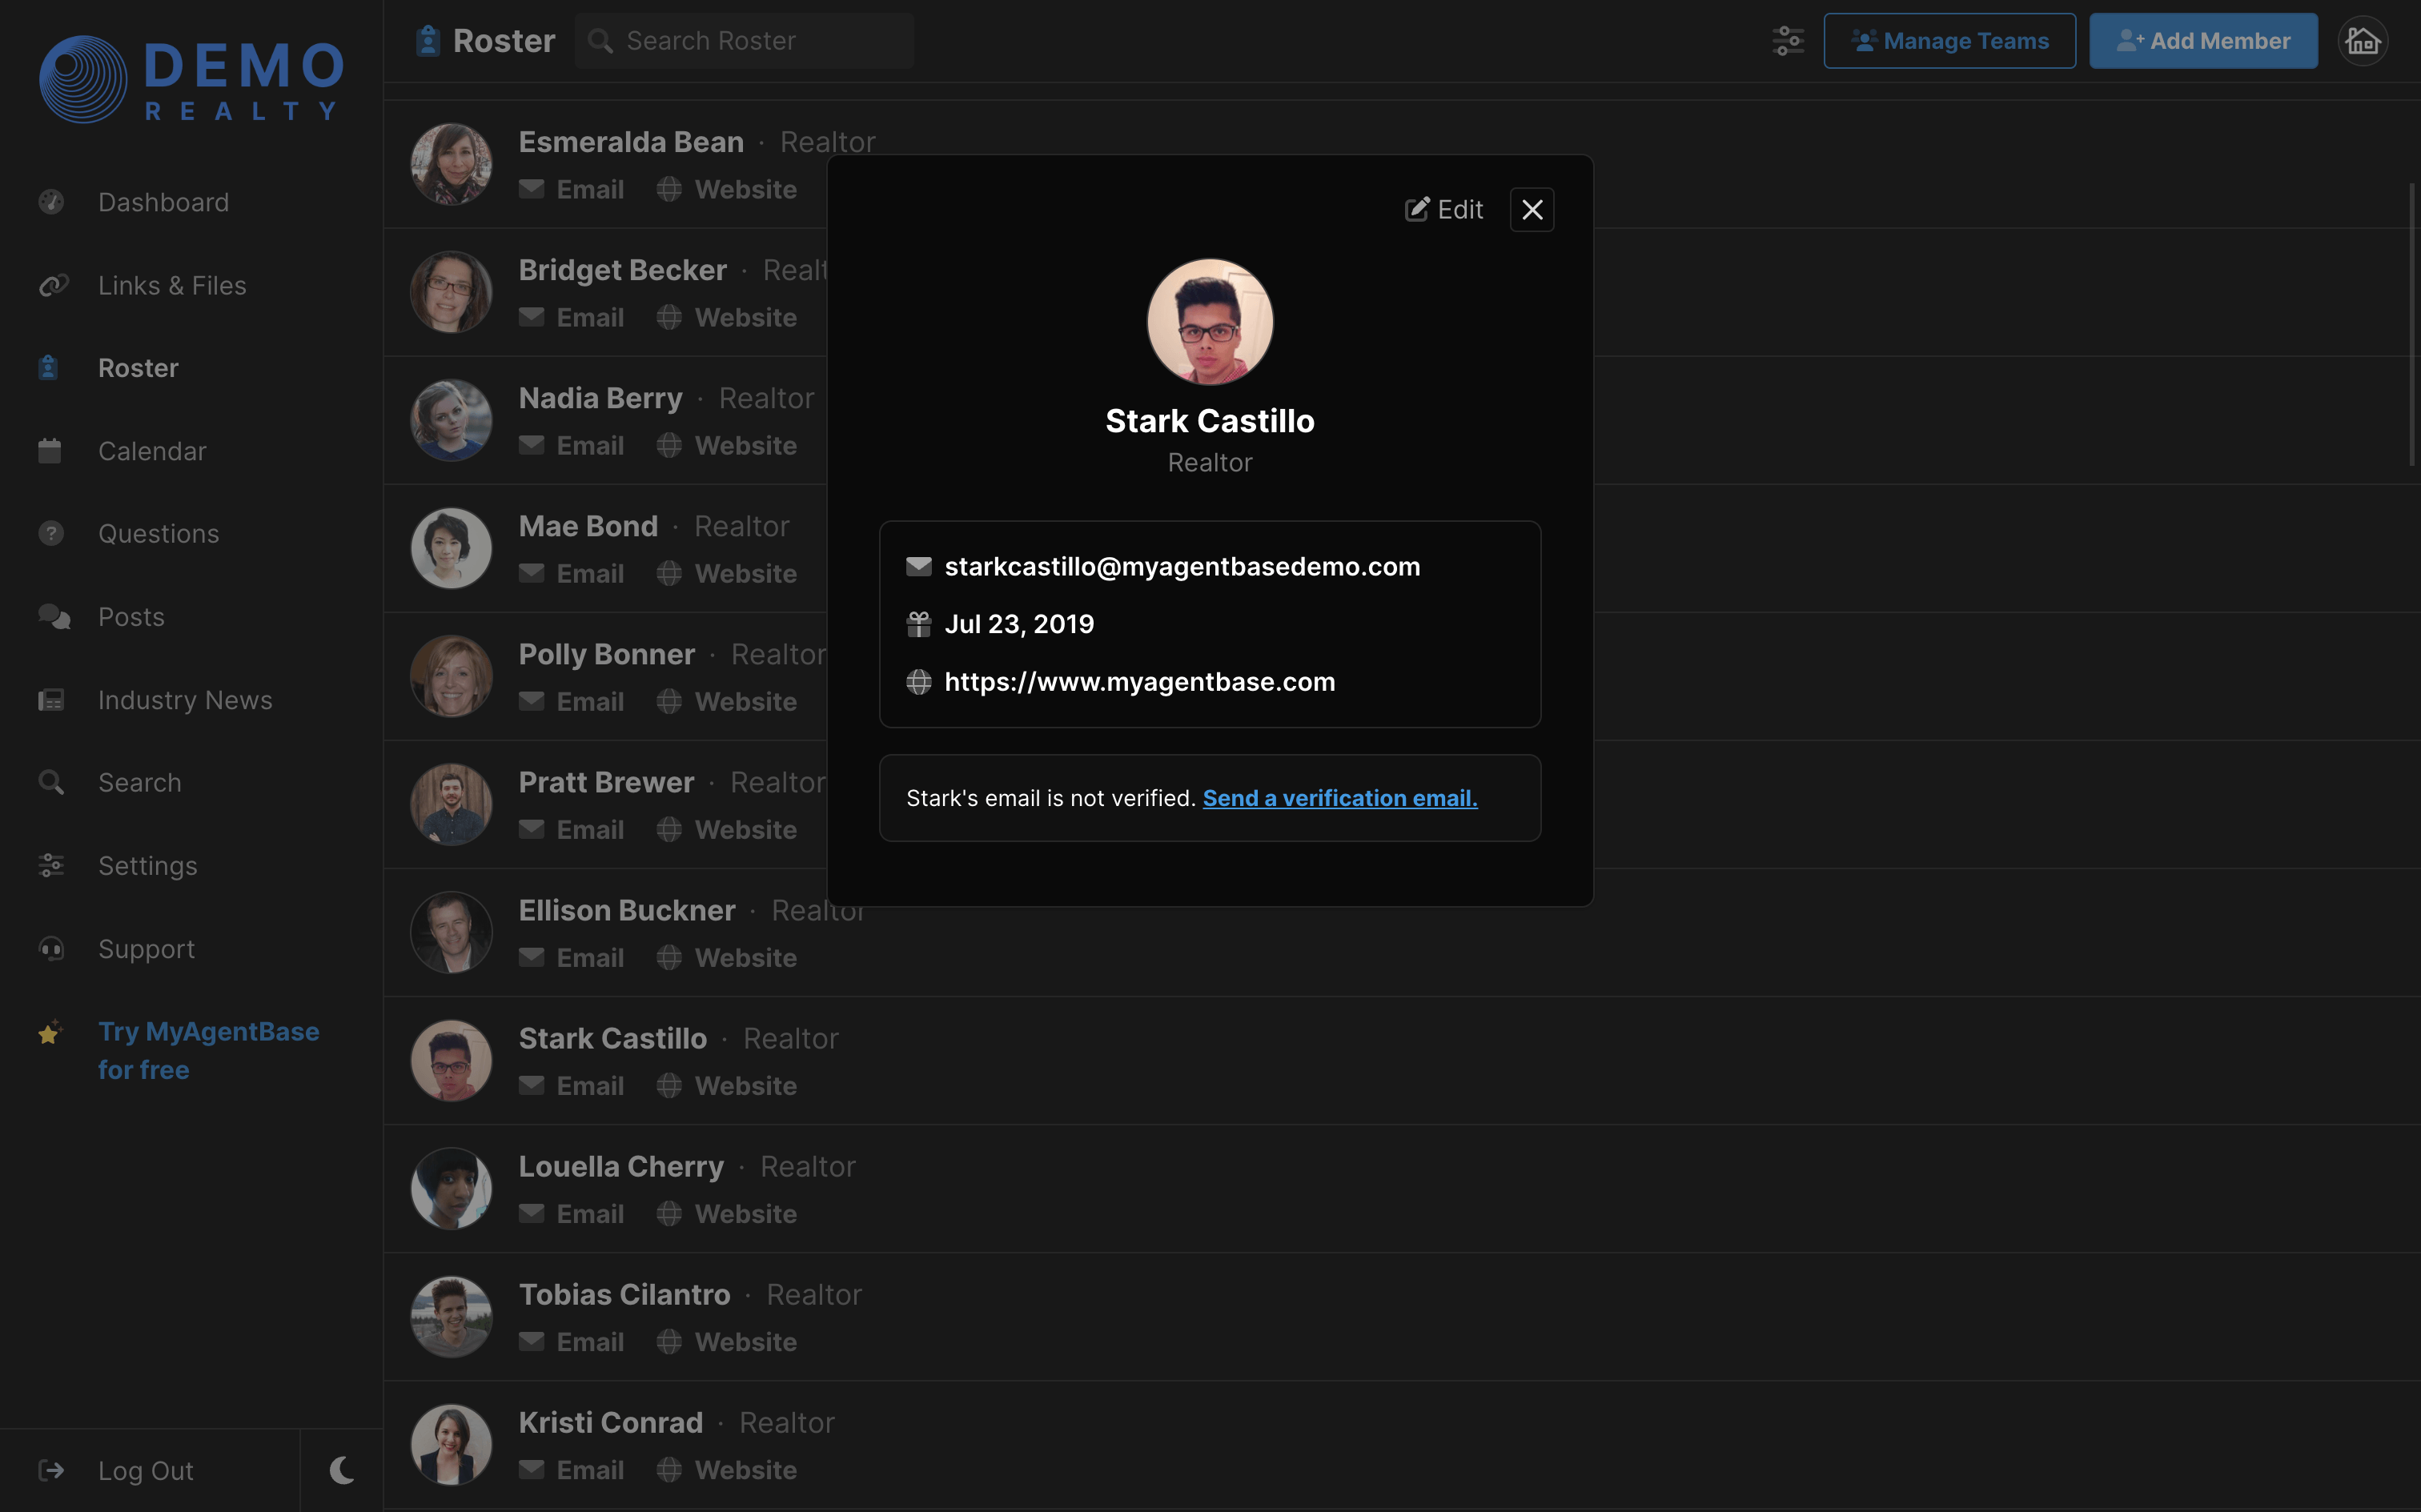
Task: Click Email for Stark Castillo in list
Action: pos(571,1085)
